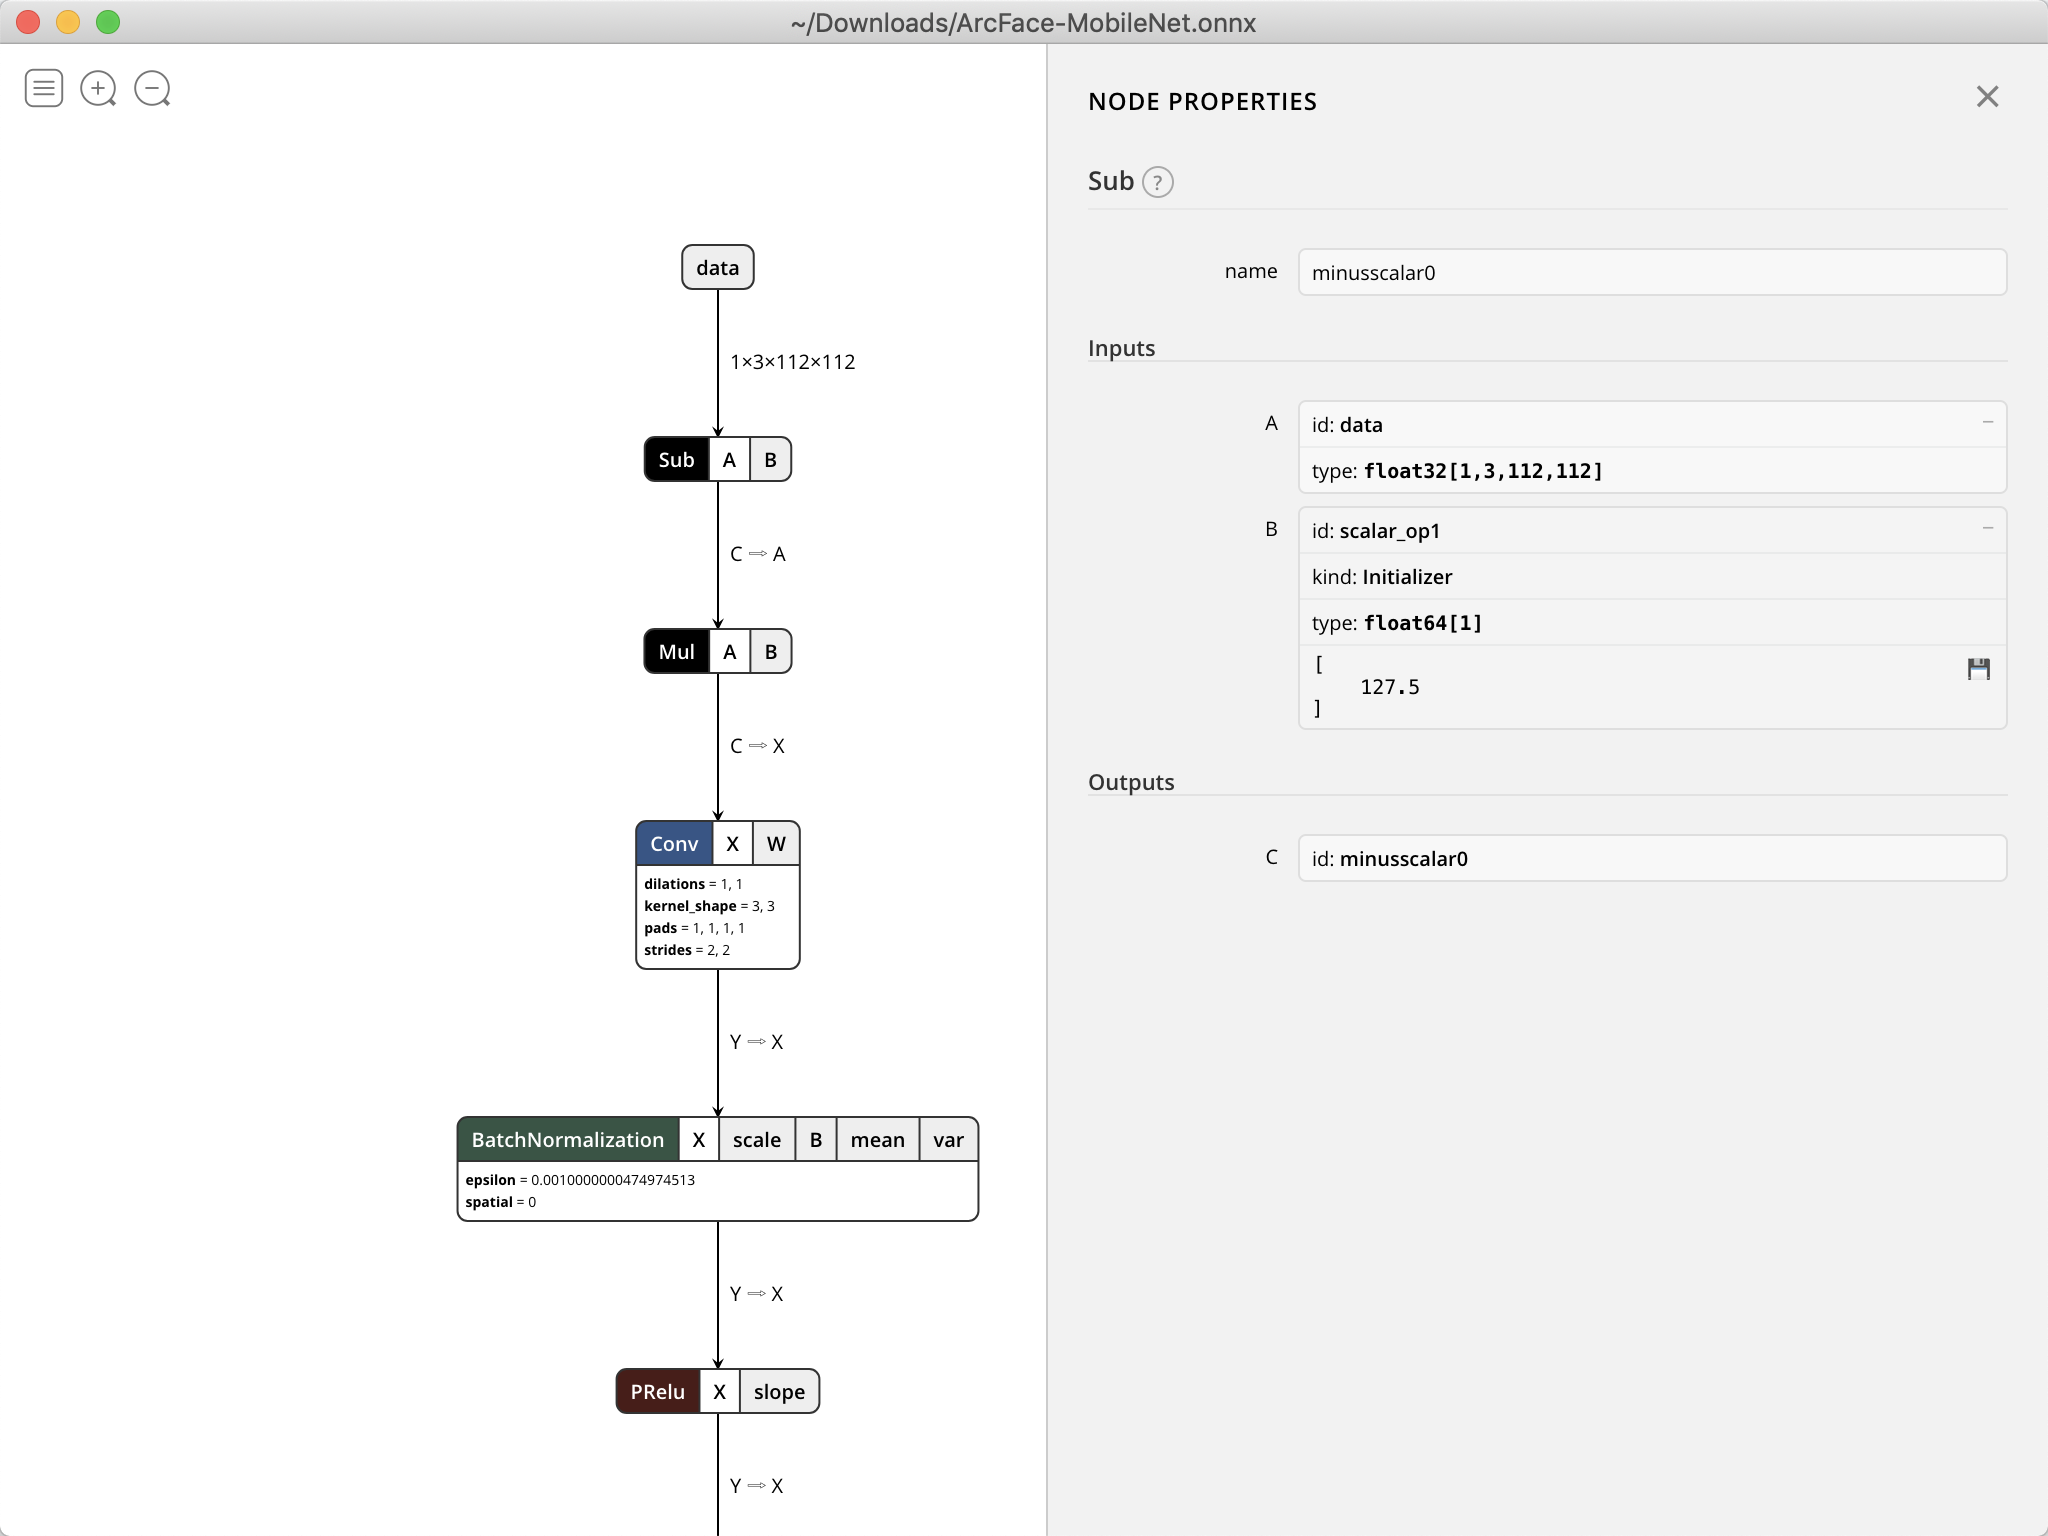Viewport: 2048px width, 1536px height.
Task: Expand the PRelu slope input
Action: (779, 1391)
